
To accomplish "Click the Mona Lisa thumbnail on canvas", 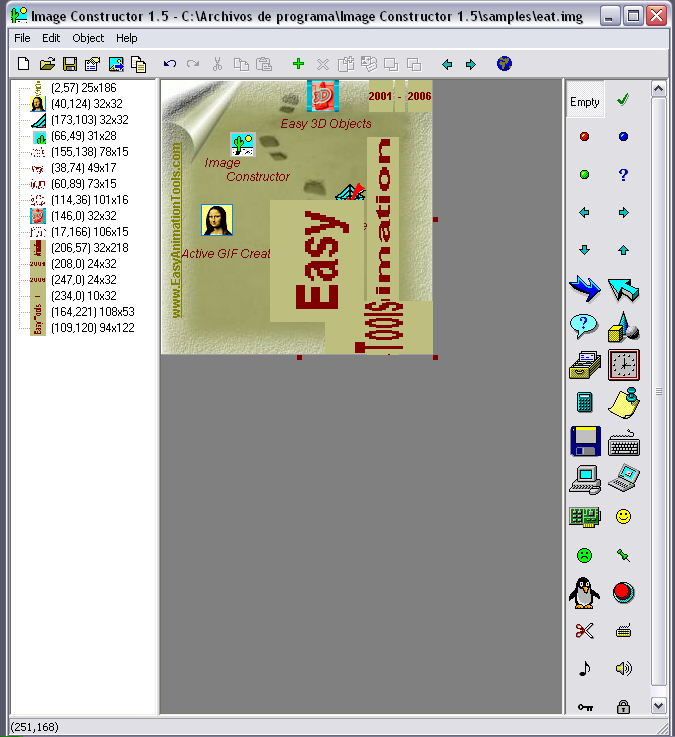I will (x=217, y=220).
